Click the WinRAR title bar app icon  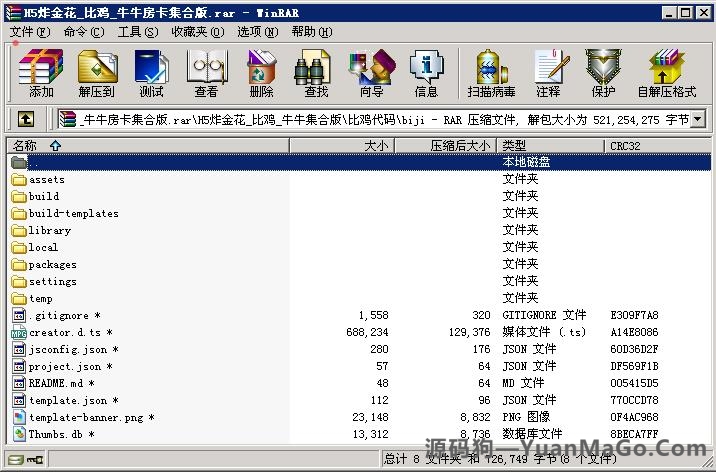point(13,13)
